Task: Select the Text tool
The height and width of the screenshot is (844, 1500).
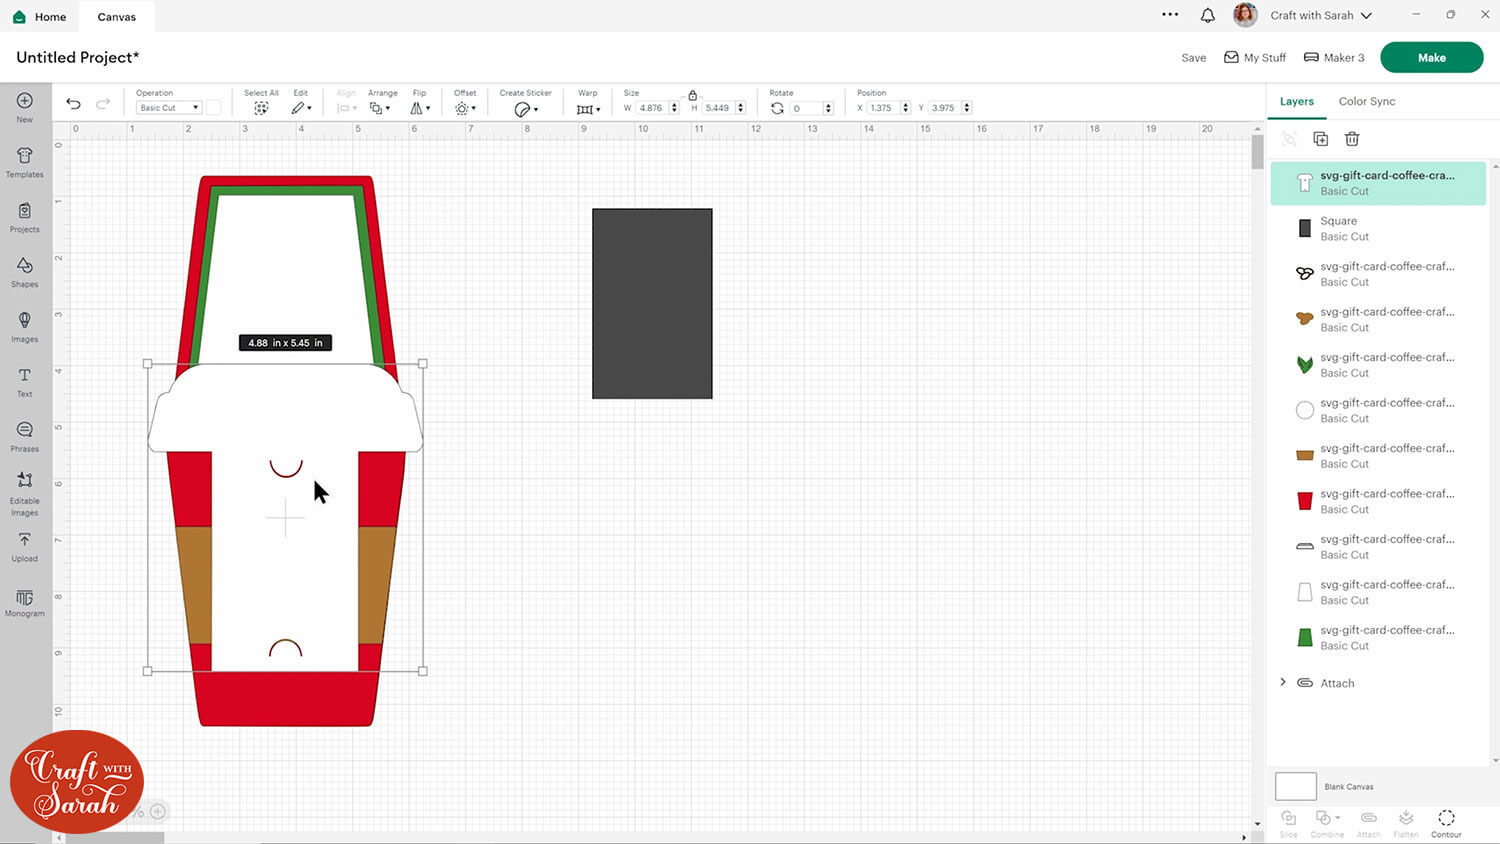Action: click(x=25, y=381)
